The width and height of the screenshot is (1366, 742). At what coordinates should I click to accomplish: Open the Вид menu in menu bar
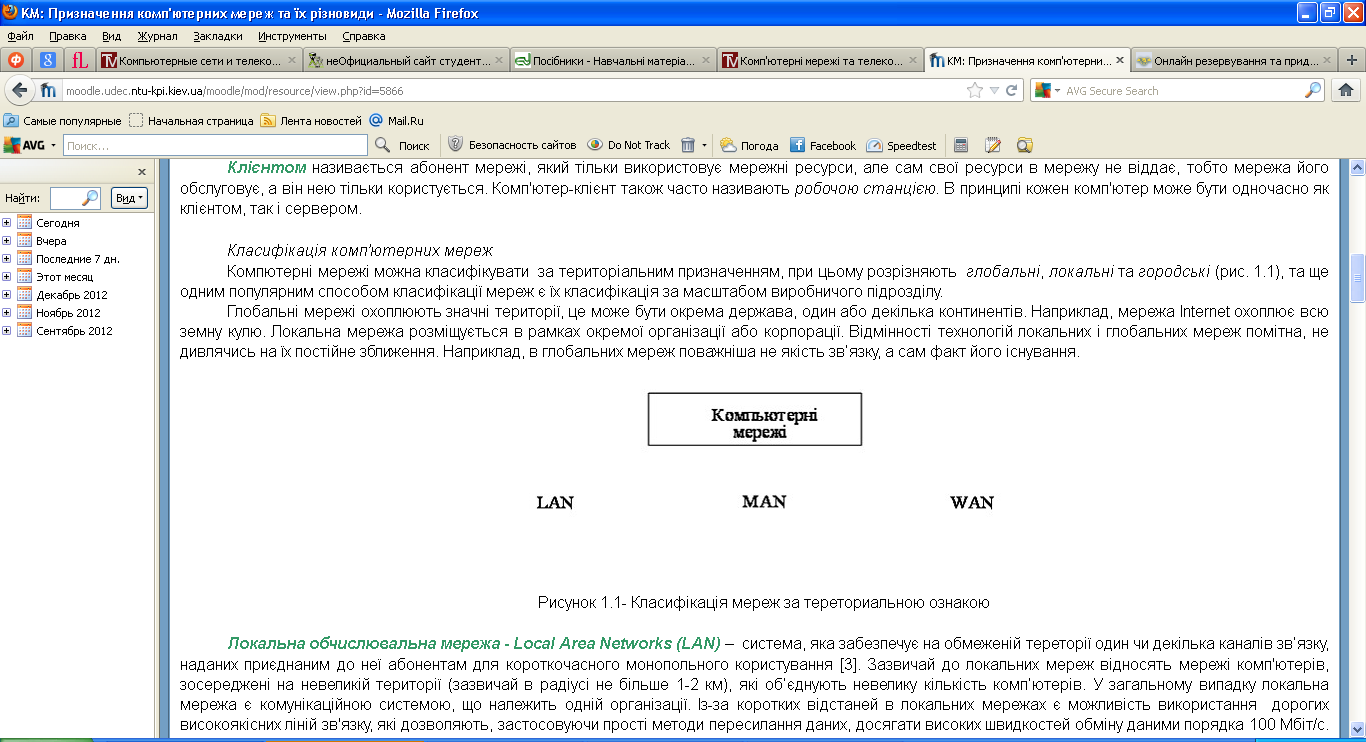tap(111, 36)
